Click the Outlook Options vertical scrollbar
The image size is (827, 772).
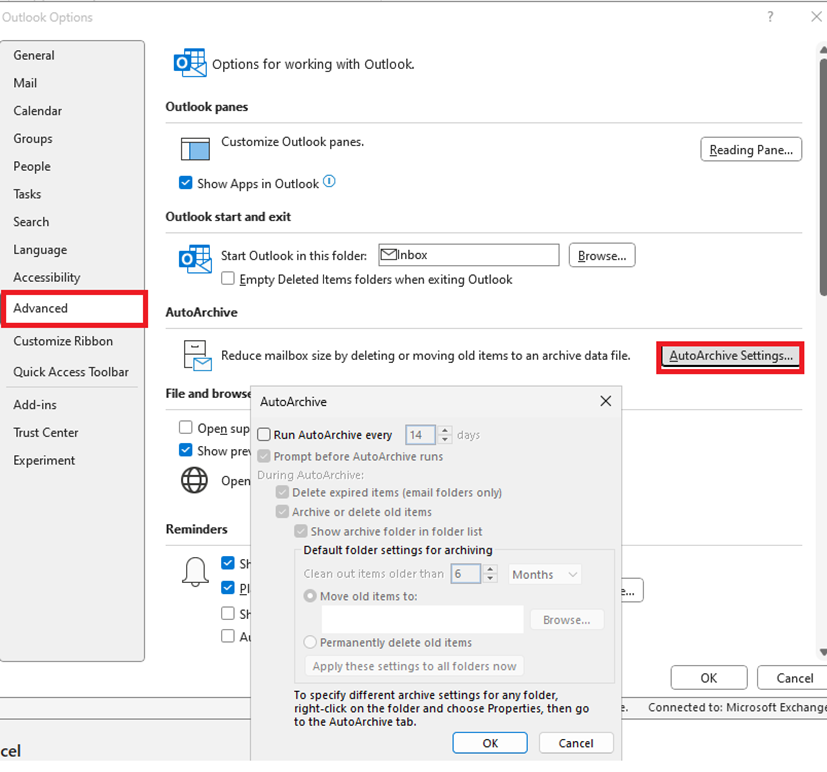pos(823,177)
